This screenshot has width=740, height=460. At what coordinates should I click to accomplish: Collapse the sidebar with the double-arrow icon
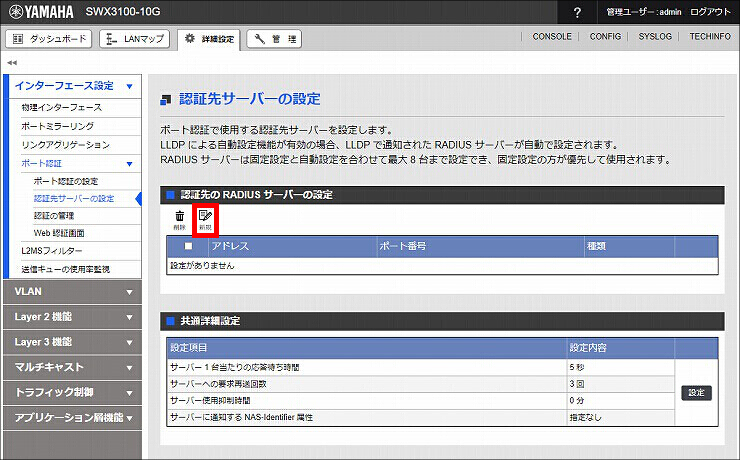[12, 62]
